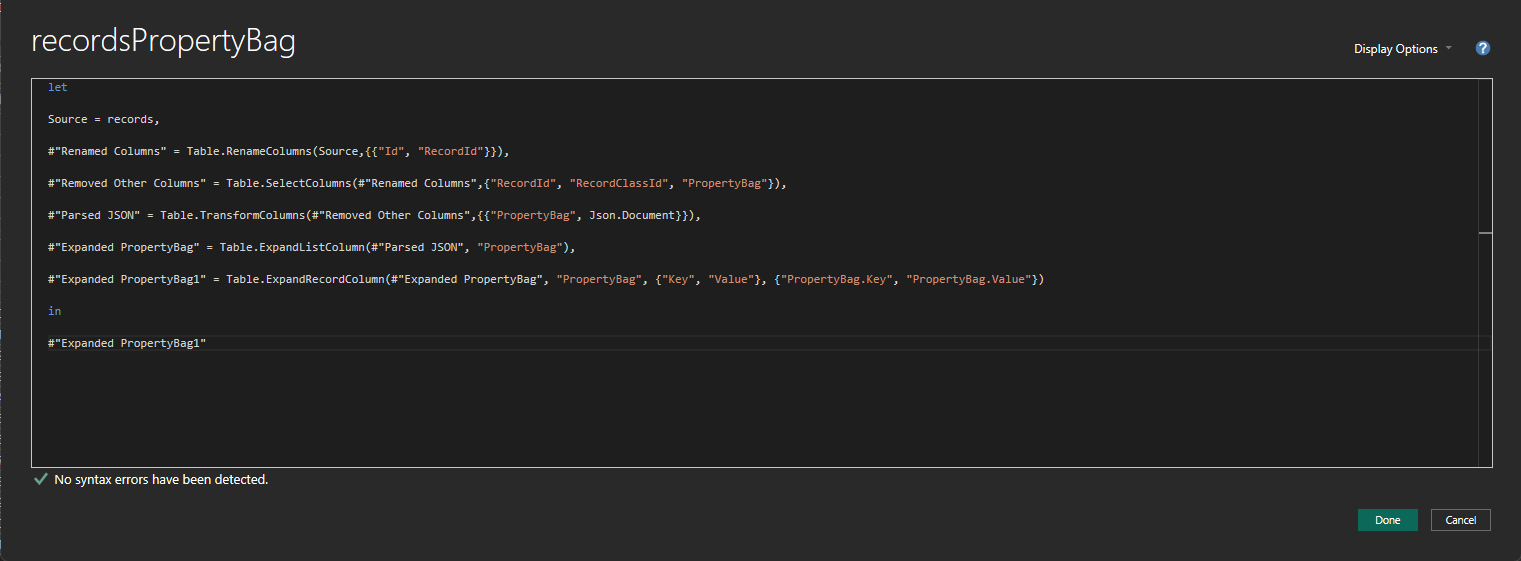The image size is (1521, 561).
Task: Click the Done button
Action: [1387, 520]
